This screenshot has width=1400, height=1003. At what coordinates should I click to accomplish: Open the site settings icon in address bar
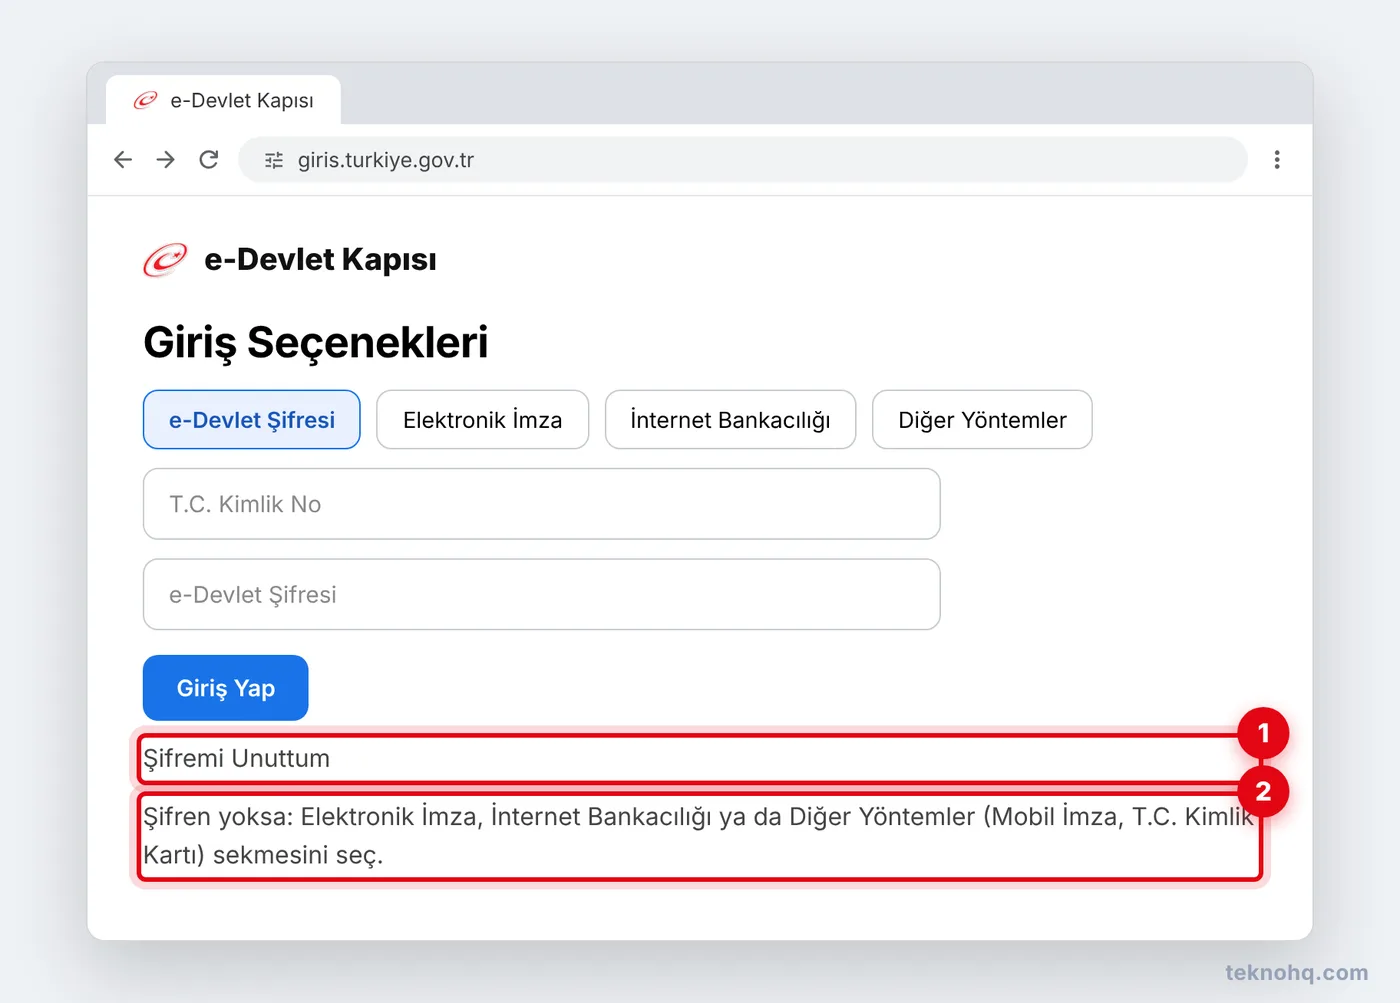pyautogui.click(x=274, y=160)
